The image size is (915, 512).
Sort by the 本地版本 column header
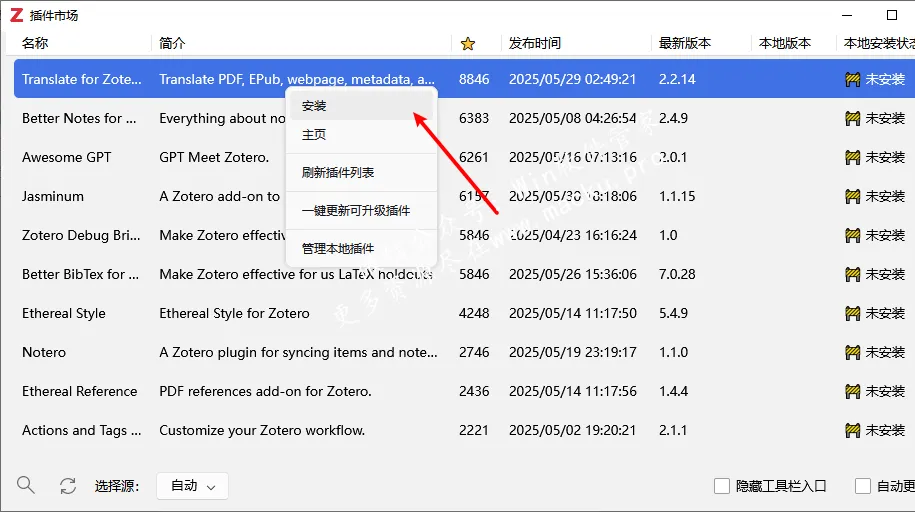coord(785,43)
